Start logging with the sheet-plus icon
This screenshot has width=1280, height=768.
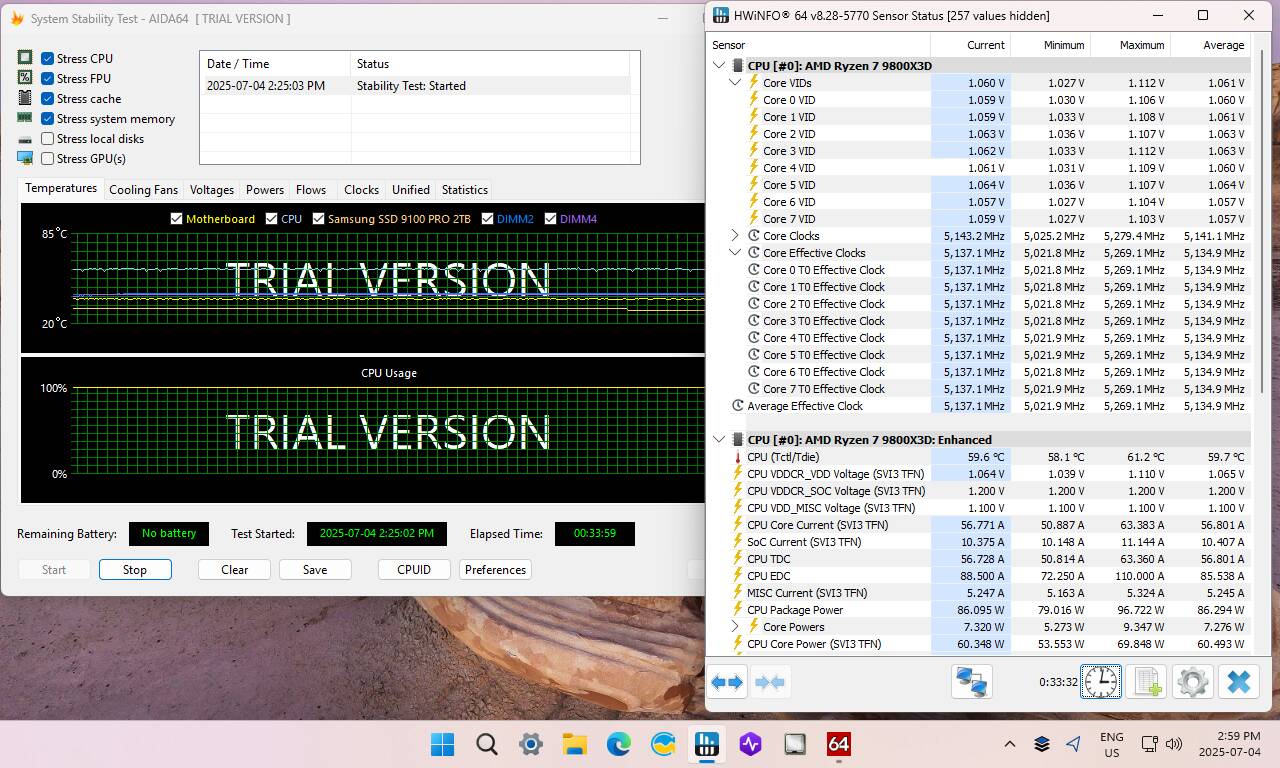[x=1146, y=683]
